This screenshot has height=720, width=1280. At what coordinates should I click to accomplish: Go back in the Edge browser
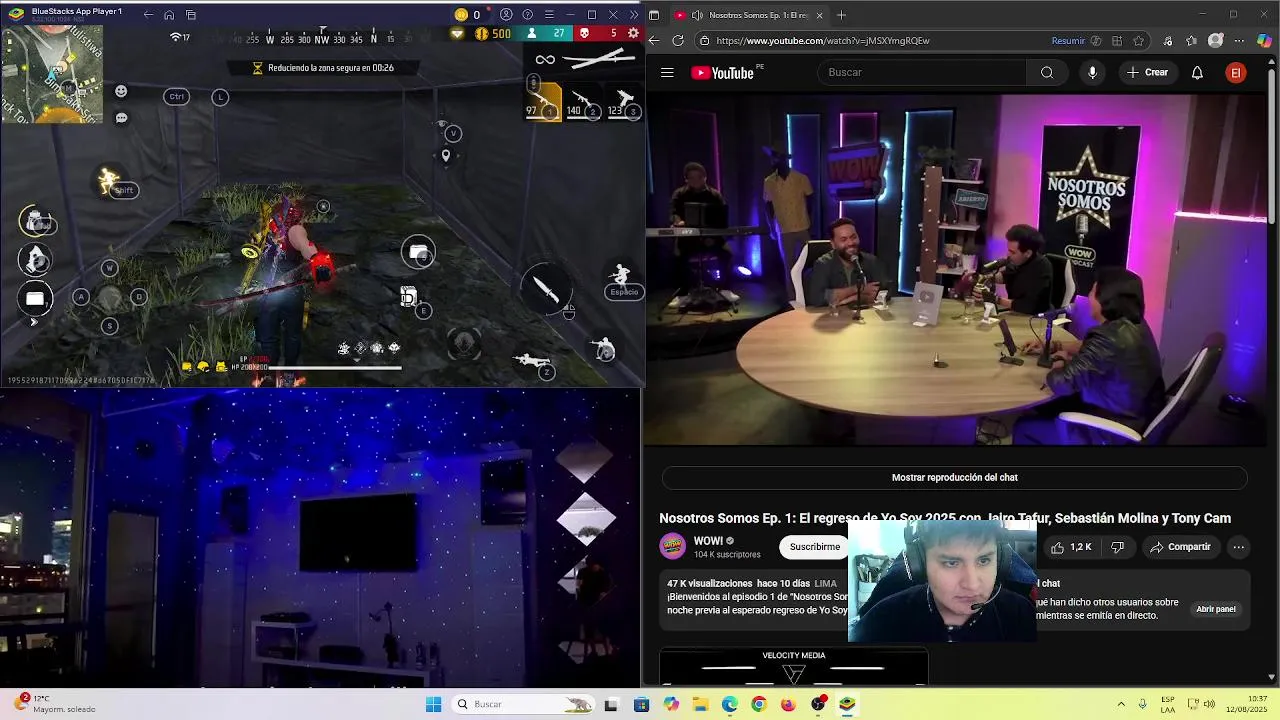(654, 41)
